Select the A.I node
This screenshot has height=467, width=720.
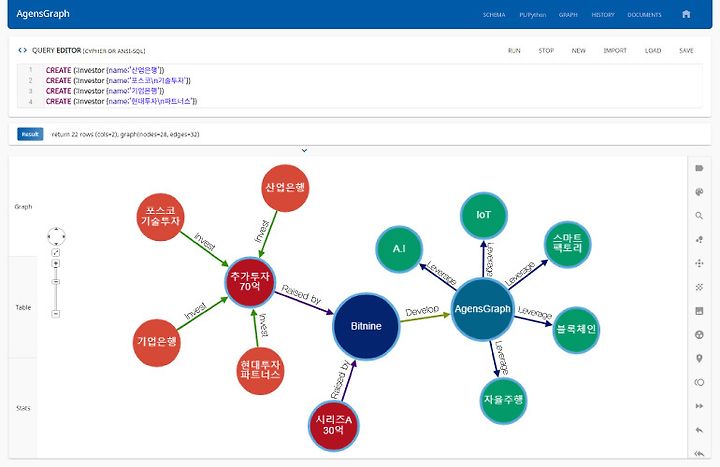[x=399, y=249]
